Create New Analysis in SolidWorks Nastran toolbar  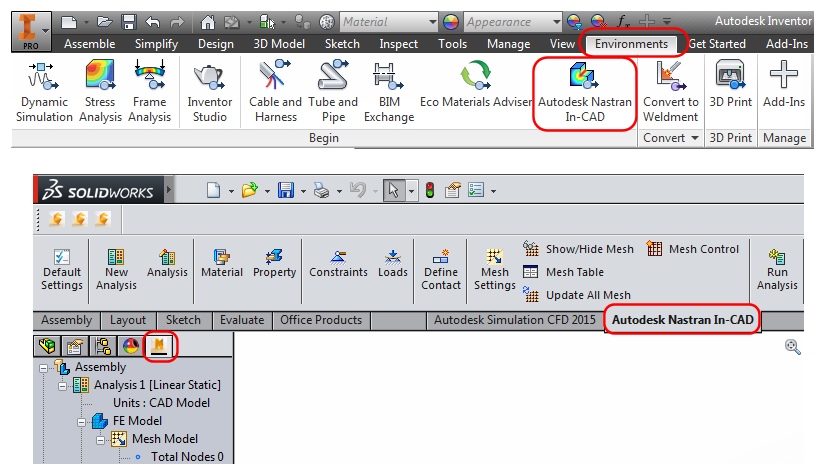(x=116, y=270)
